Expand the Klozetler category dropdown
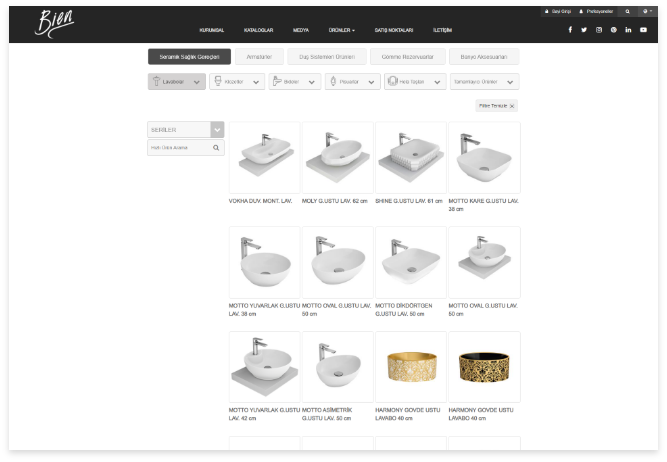Image resolution: width=667 pixels, height=462 pixels. click(237, 82)
